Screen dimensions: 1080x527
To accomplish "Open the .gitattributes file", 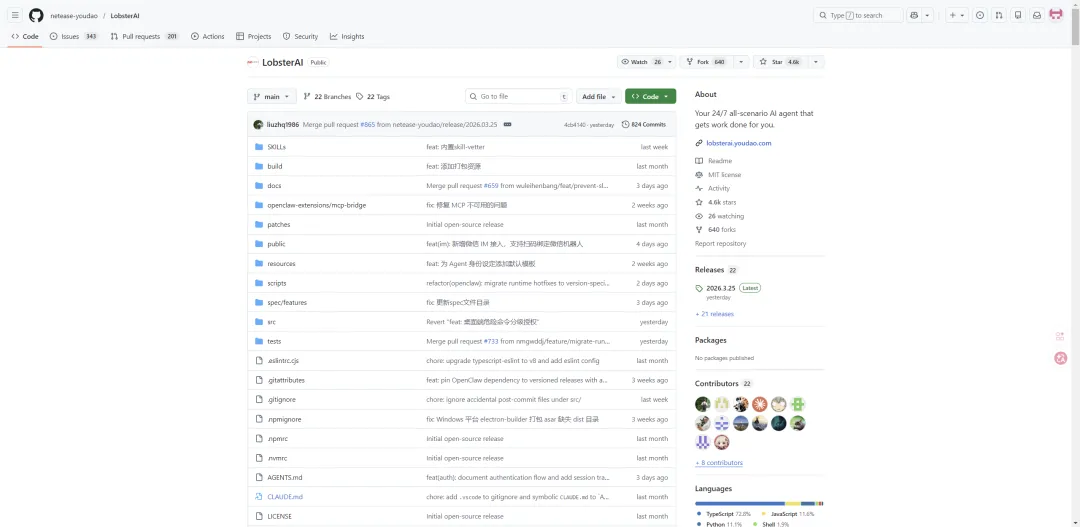I will [x=286, y=380].
